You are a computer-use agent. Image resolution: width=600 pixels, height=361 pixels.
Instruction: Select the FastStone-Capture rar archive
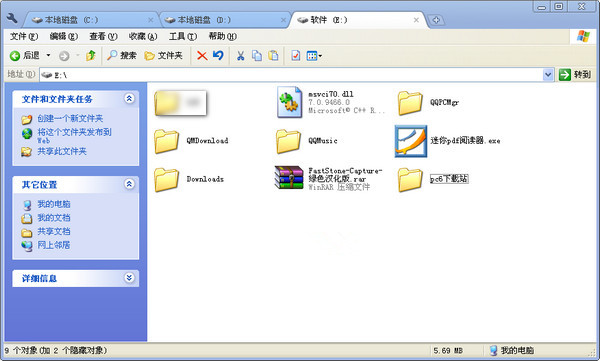pos(329,178)
